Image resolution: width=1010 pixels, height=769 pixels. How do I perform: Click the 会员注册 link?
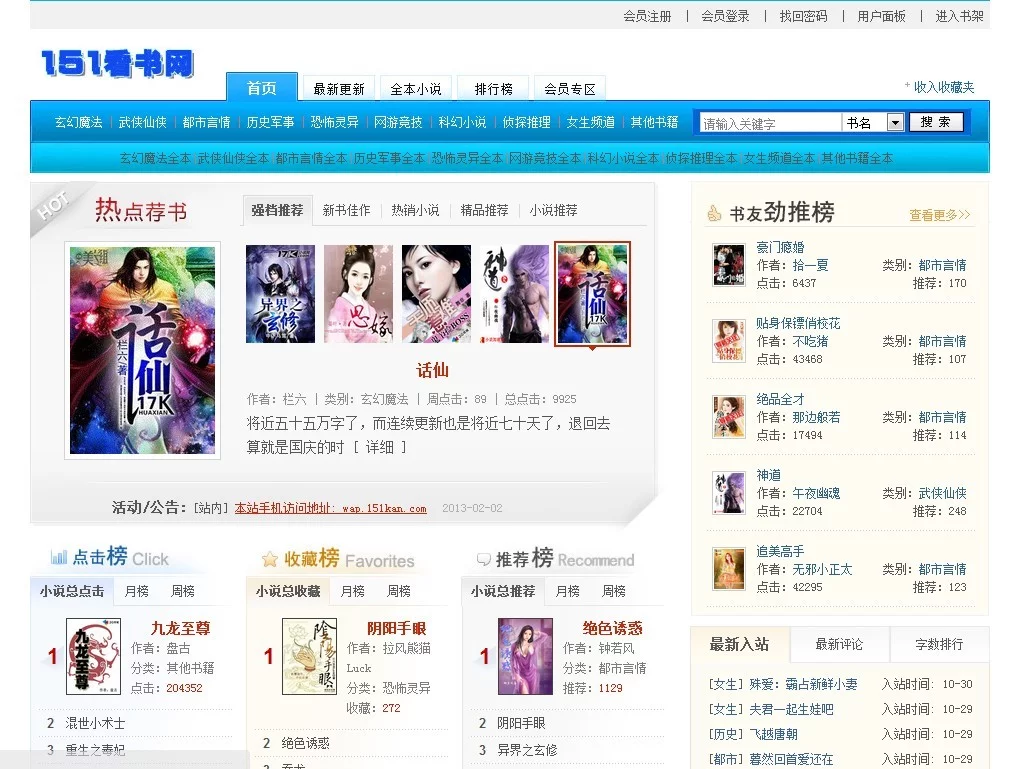click(x=647, y=17)
